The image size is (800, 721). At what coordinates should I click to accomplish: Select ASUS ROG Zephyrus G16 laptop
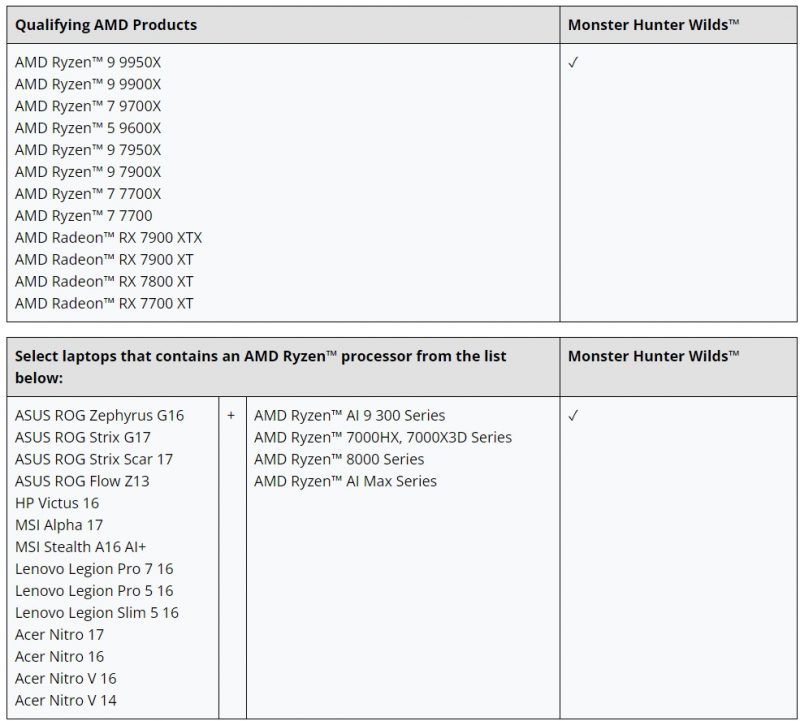pos(99,415)
